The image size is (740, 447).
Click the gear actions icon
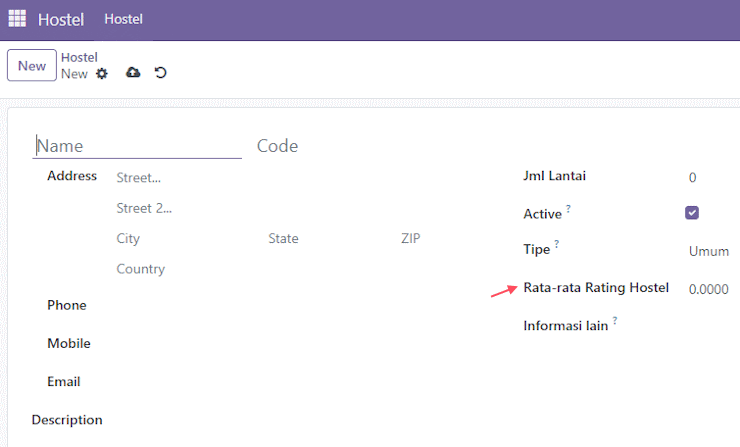tap(102, 74)
